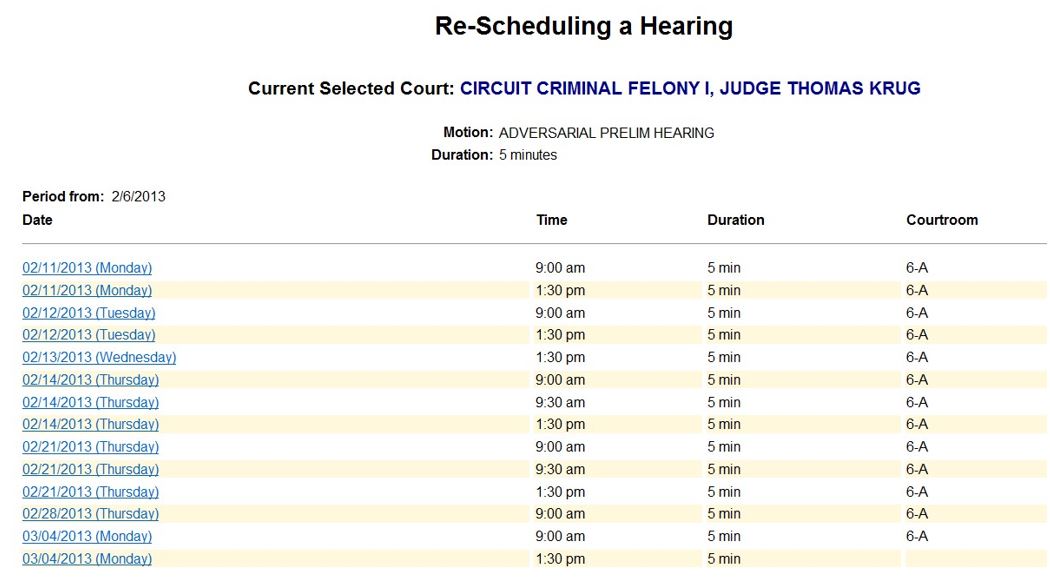Open the 02/11/2013 Monday 9:00 am date link
The width and height of the screenshot is (1050, 586).
pos(87,268)
